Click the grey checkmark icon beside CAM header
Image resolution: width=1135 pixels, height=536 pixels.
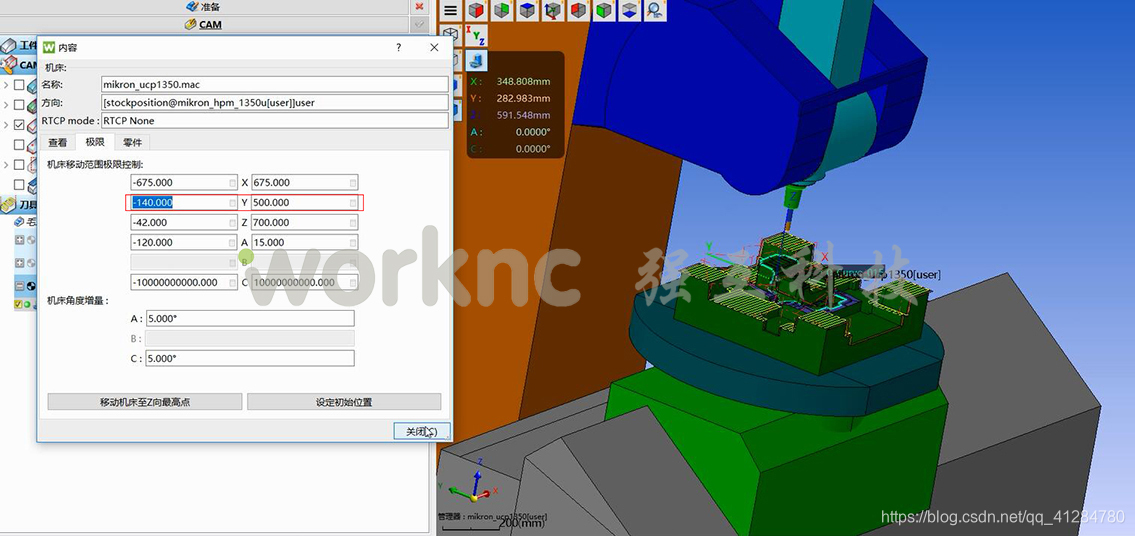419,25
